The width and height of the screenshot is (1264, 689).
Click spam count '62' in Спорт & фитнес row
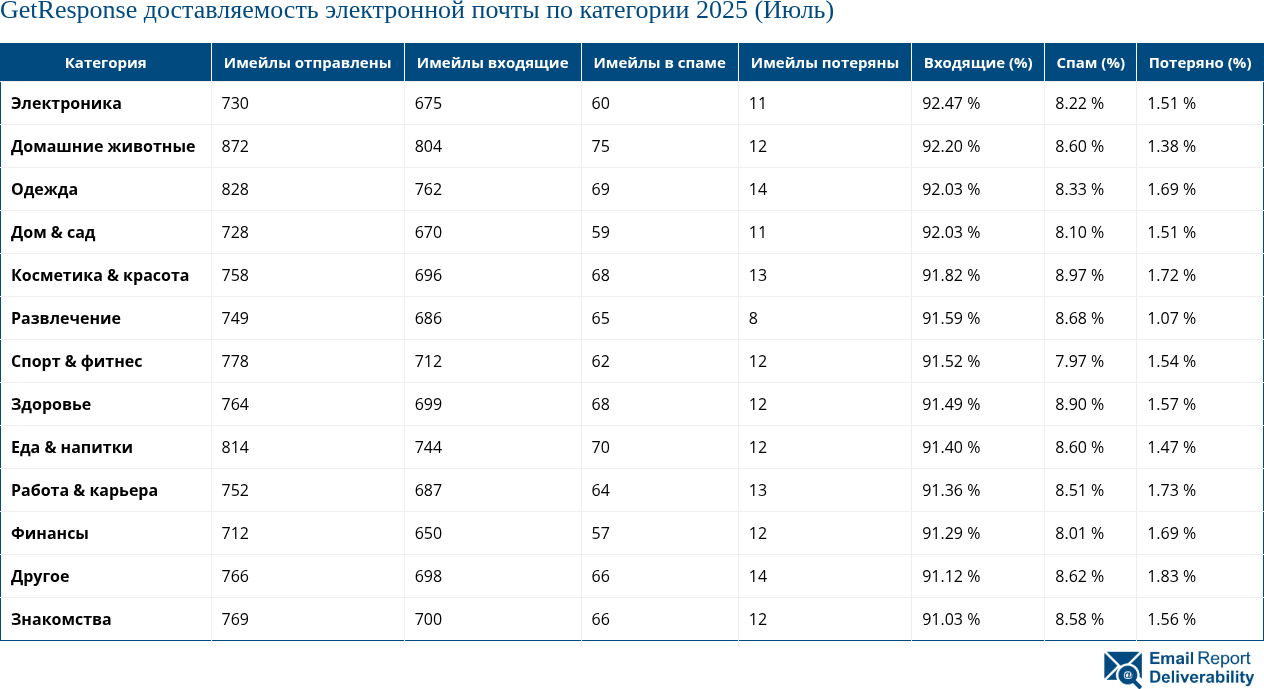coord(601,361)
